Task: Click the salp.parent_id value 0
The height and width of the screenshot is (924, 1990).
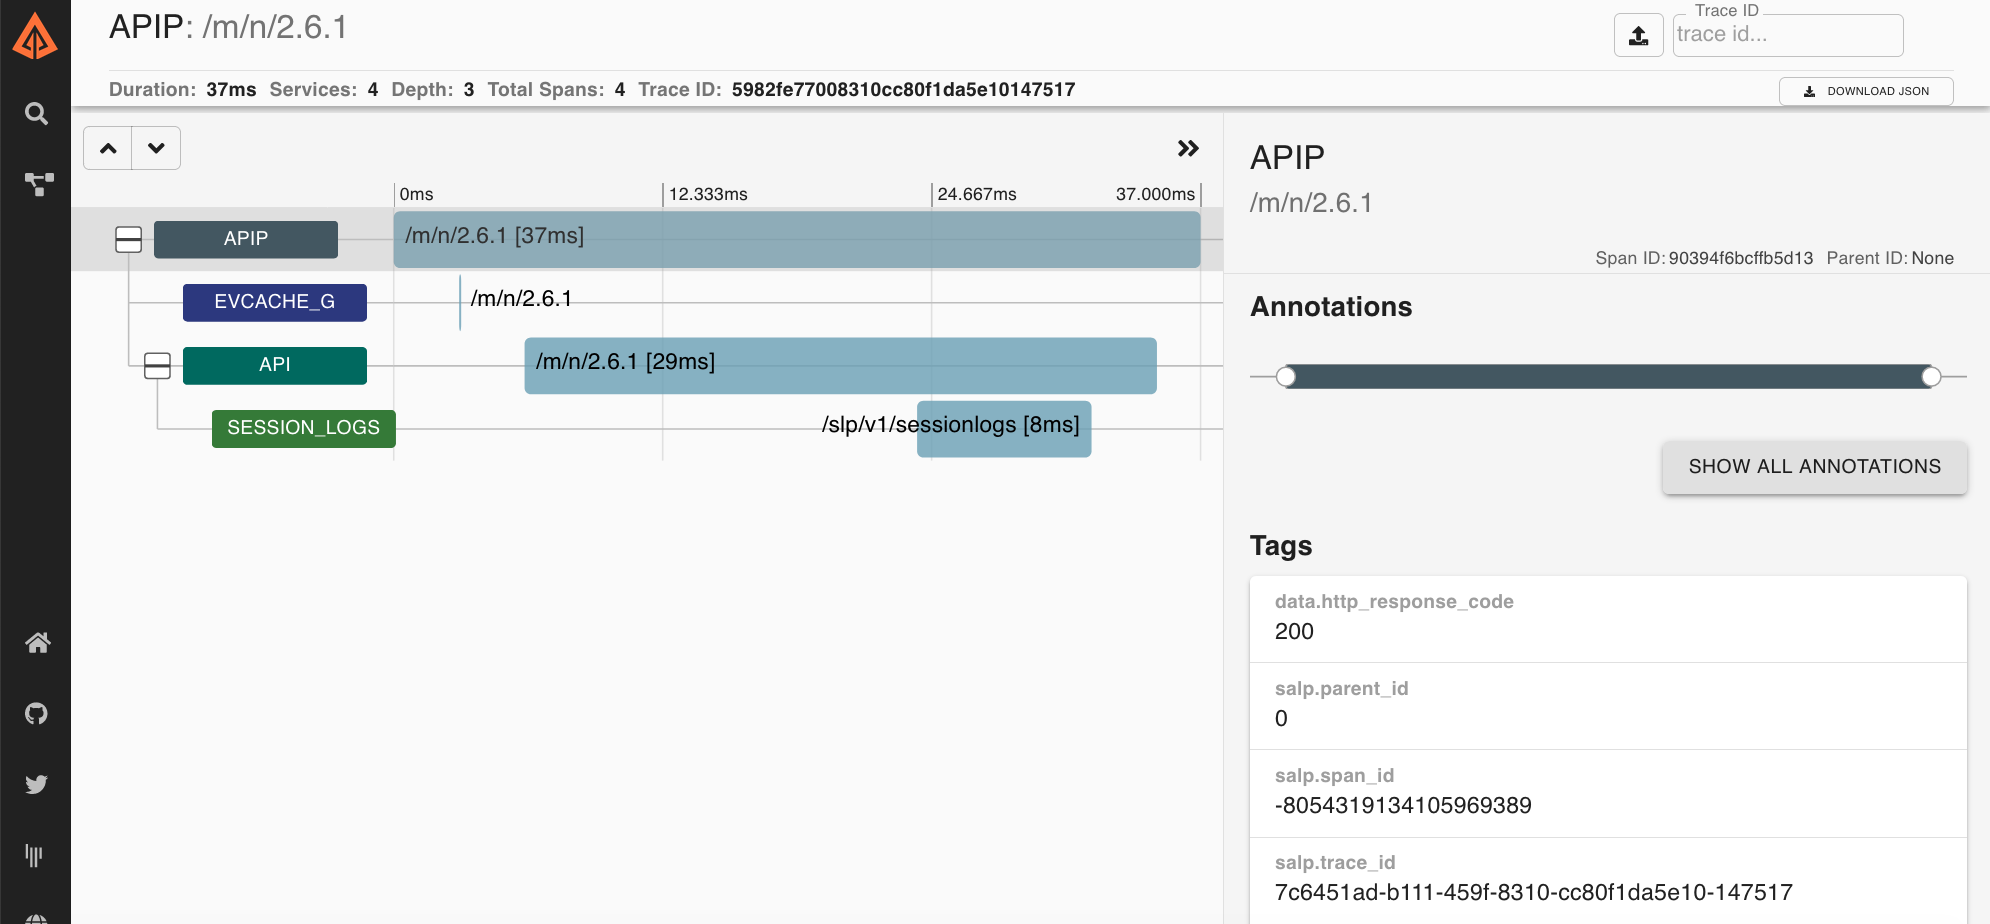Action: click(1281, 719)
